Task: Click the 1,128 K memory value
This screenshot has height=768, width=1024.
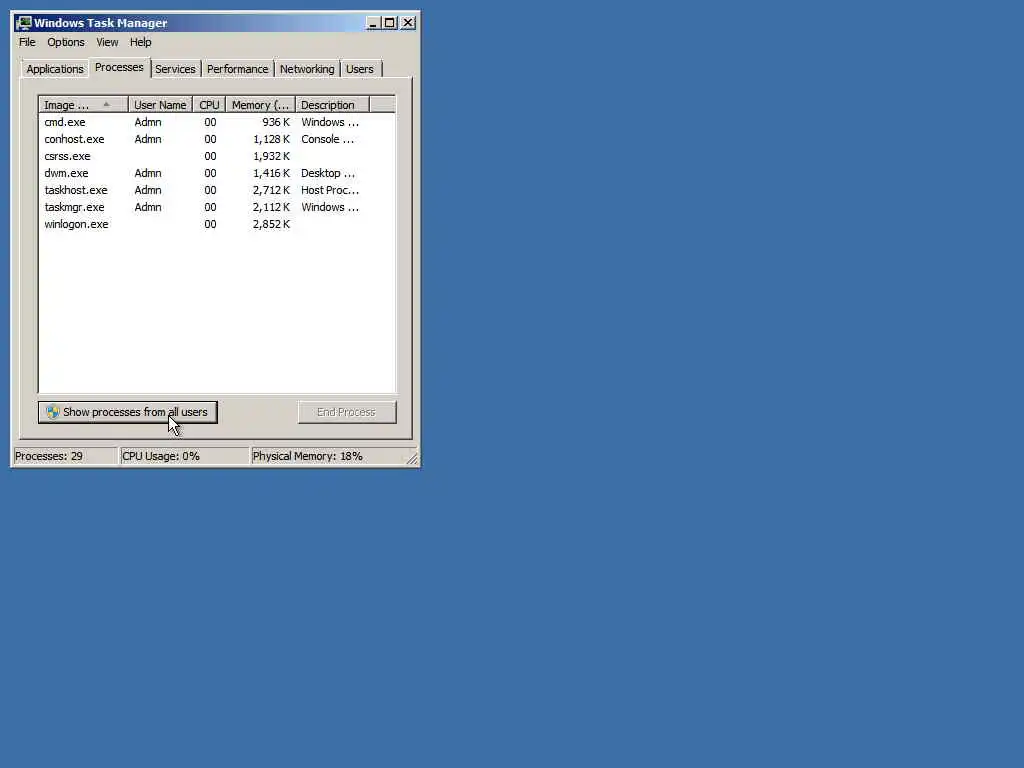Action: click(x=271, y=139)
